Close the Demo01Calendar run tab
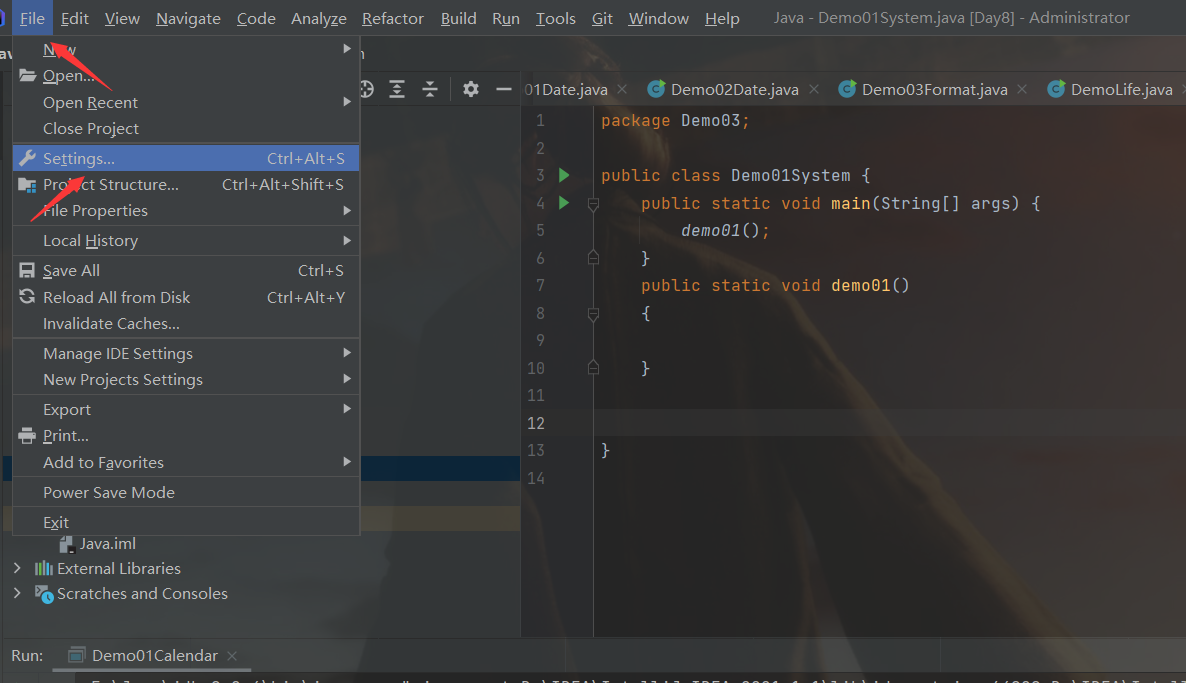This screenshot has width=1186, height=683. [232, 656]
